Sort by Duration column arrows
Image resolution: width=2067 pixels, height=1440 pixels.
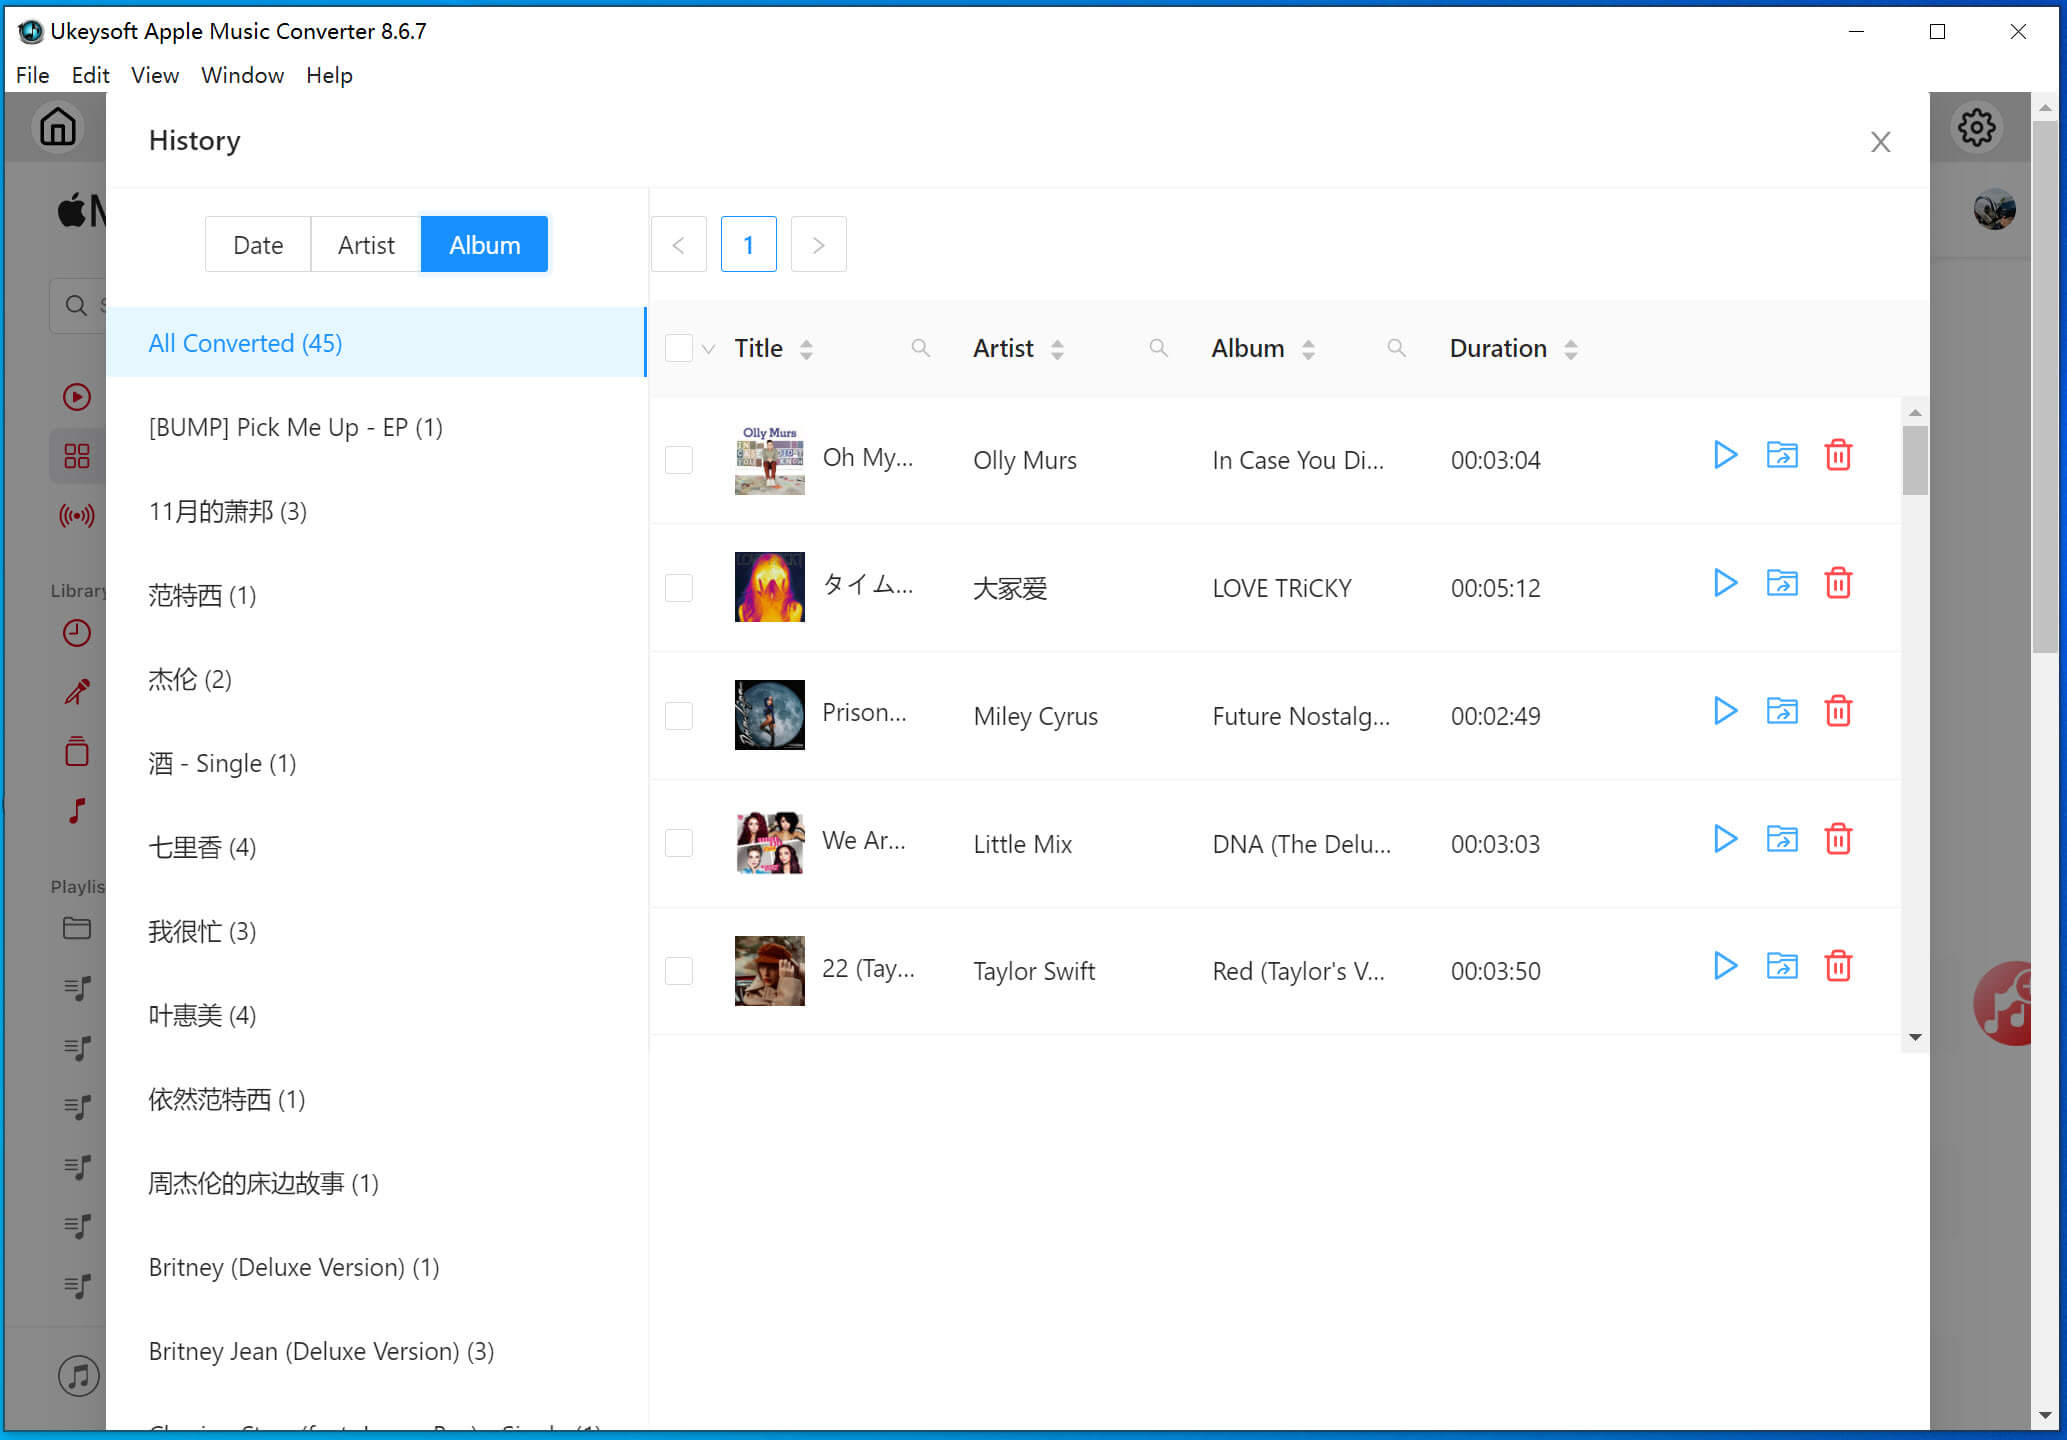point(1571,349)
